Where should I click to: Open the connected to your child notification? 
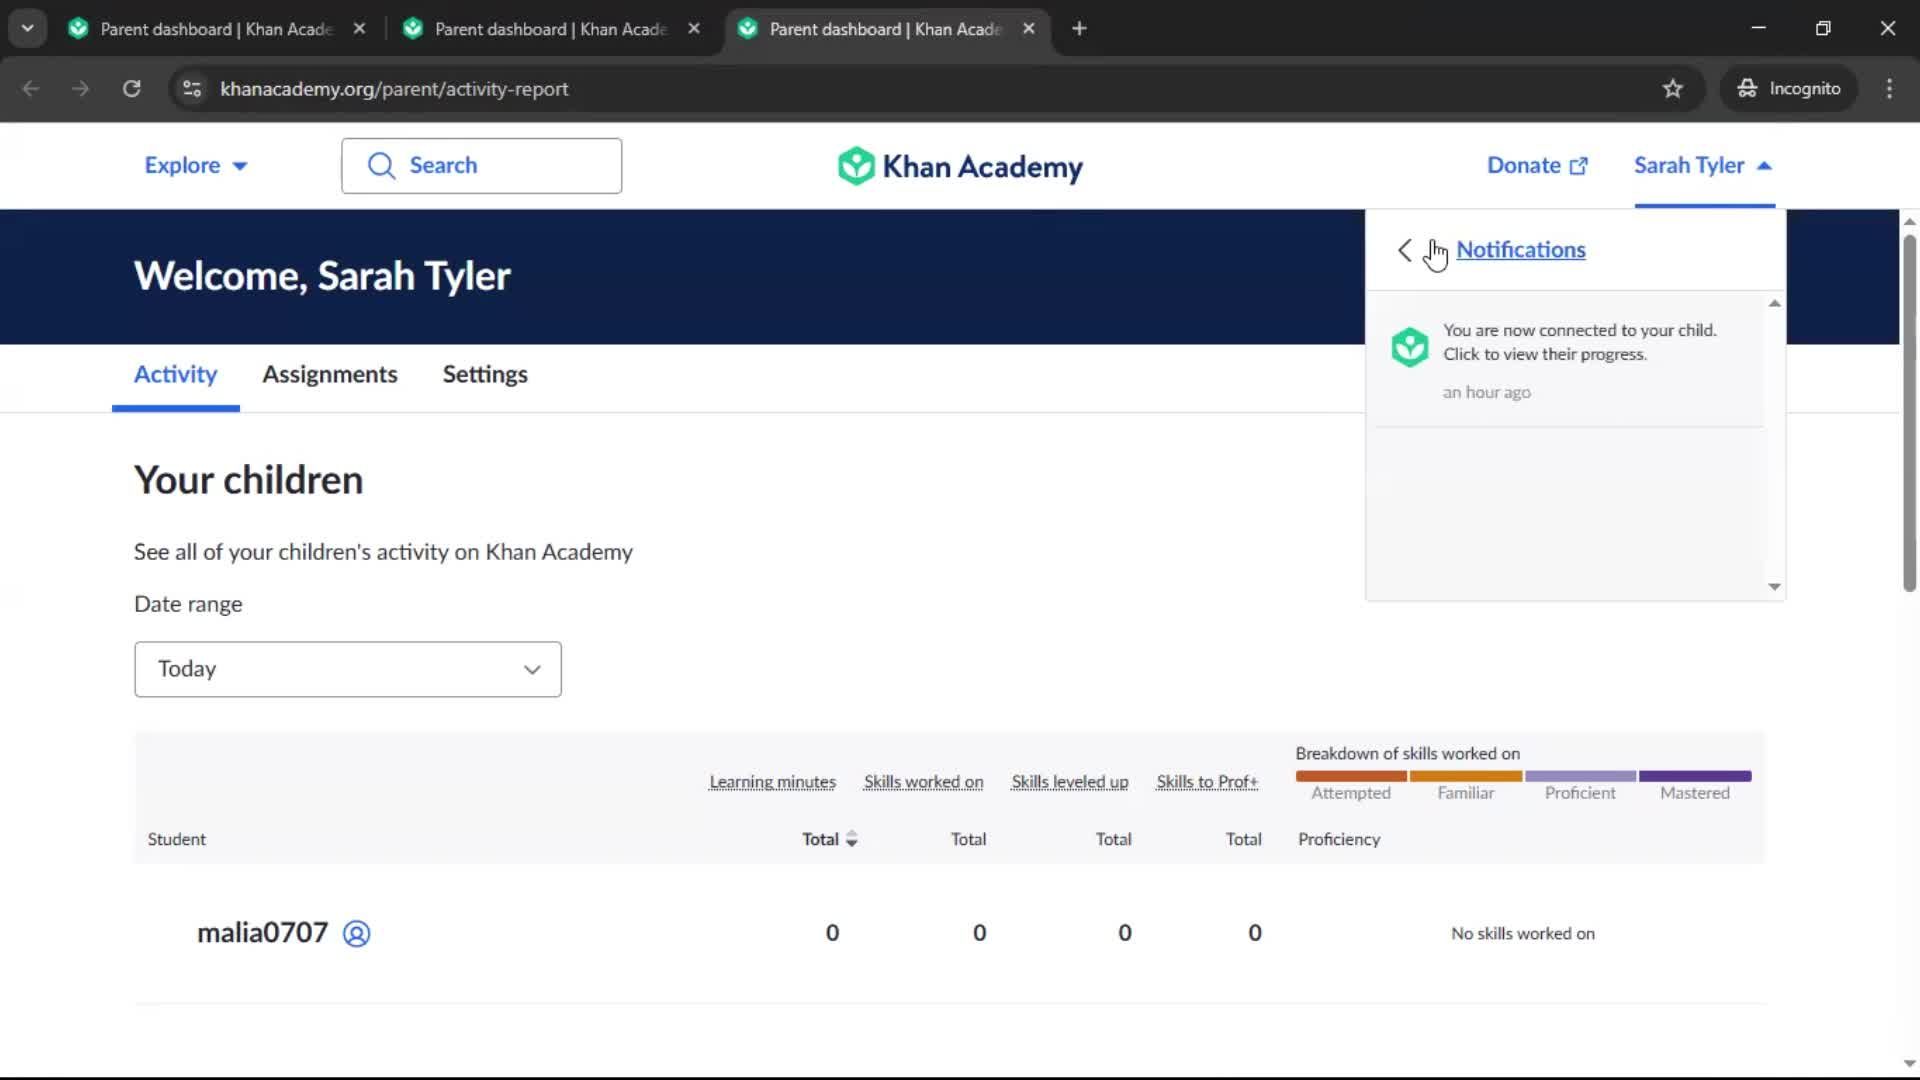[x=1570, y=360]
